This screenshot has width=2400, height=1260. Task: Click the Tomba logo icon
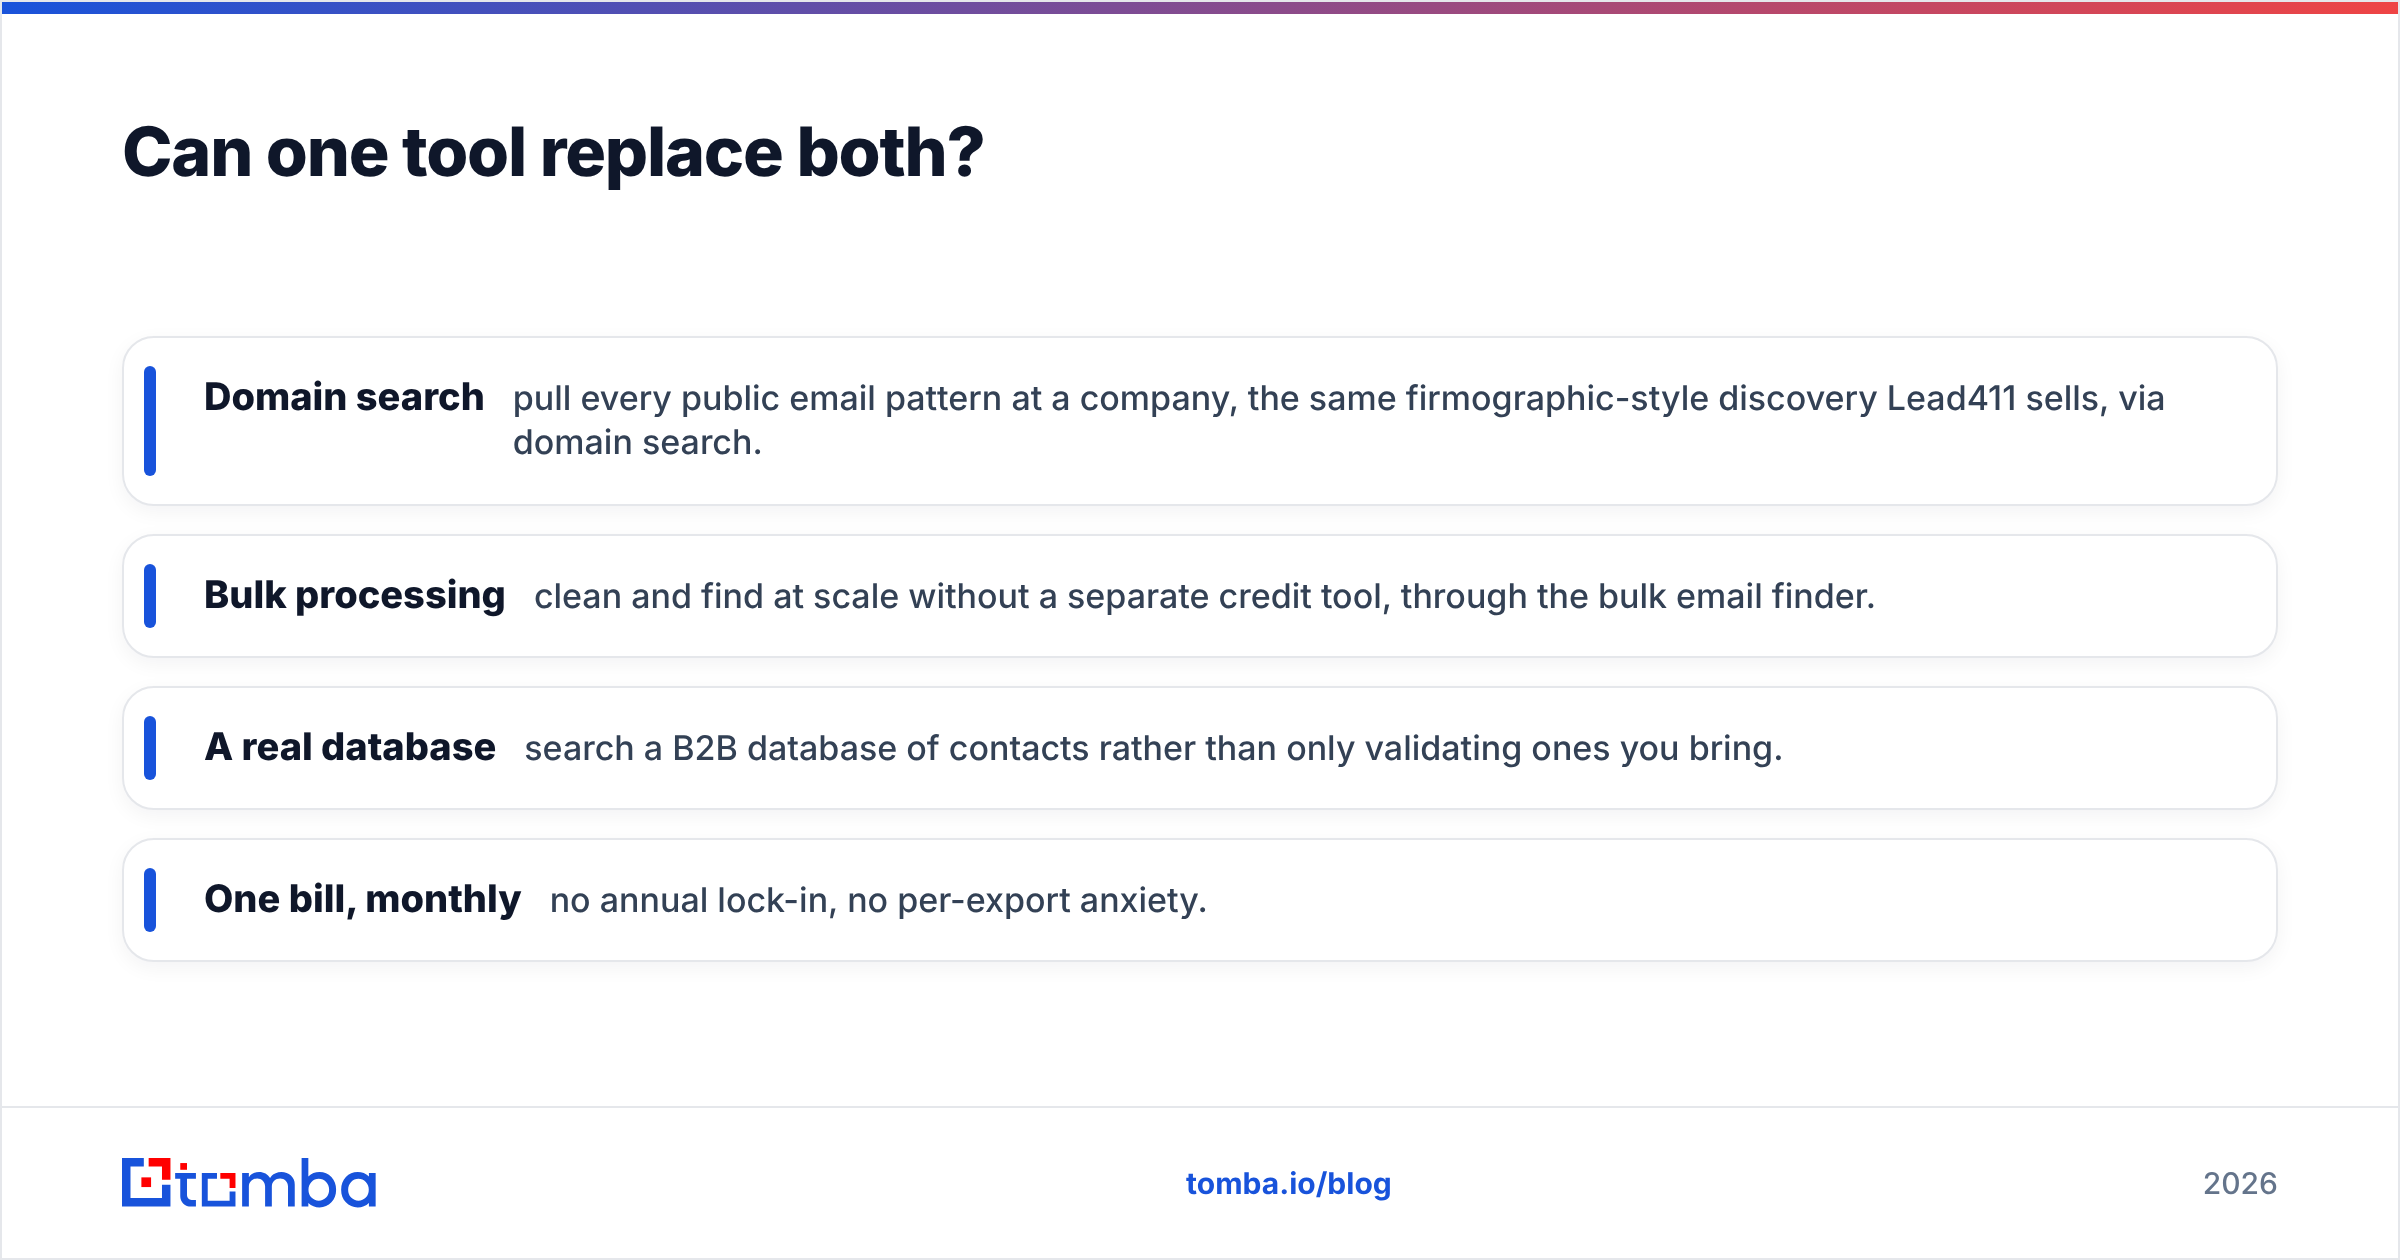coord(147,1183)
